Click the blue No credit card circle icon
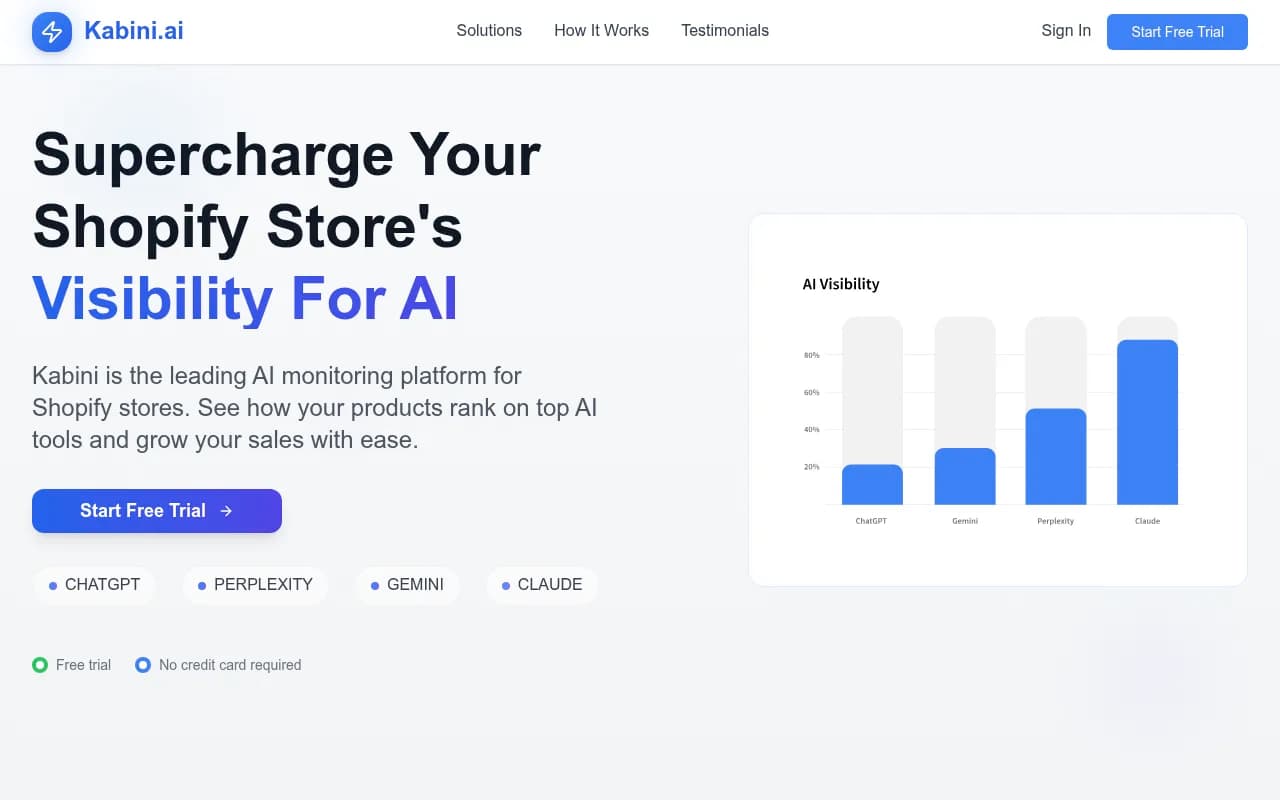Viewport: 1280px width, 800px height. [143, 665]
